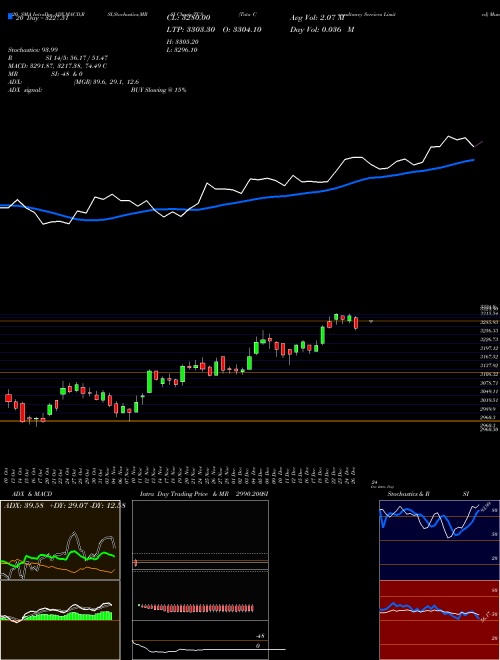Image resolution: width=500 pixels, height=660 pixels.
Task: Click the -48 label in the MR panel
Action: pyautogui.click(x=260, y=636)
